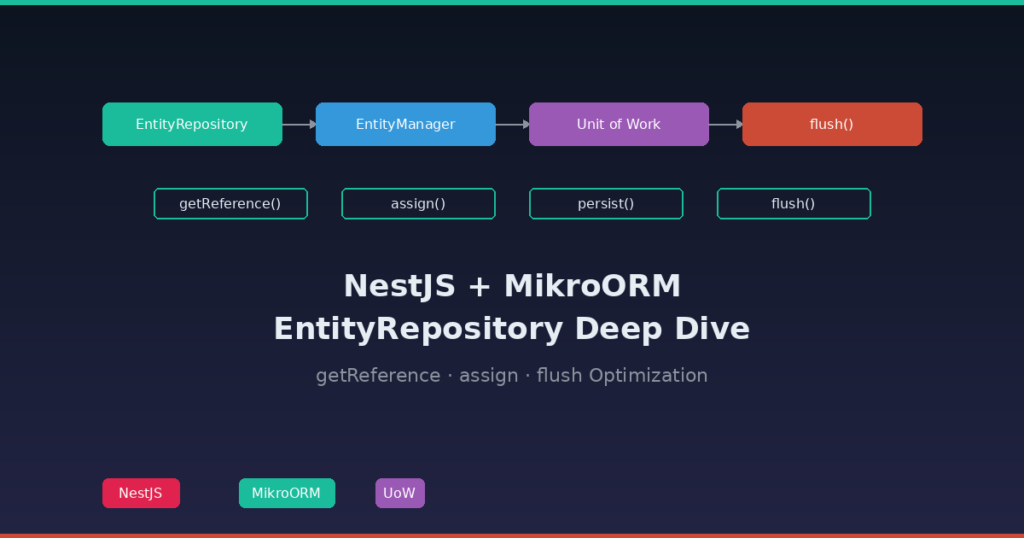
Task: Select the red filled flush() box
Action: (x=831, y=124)
